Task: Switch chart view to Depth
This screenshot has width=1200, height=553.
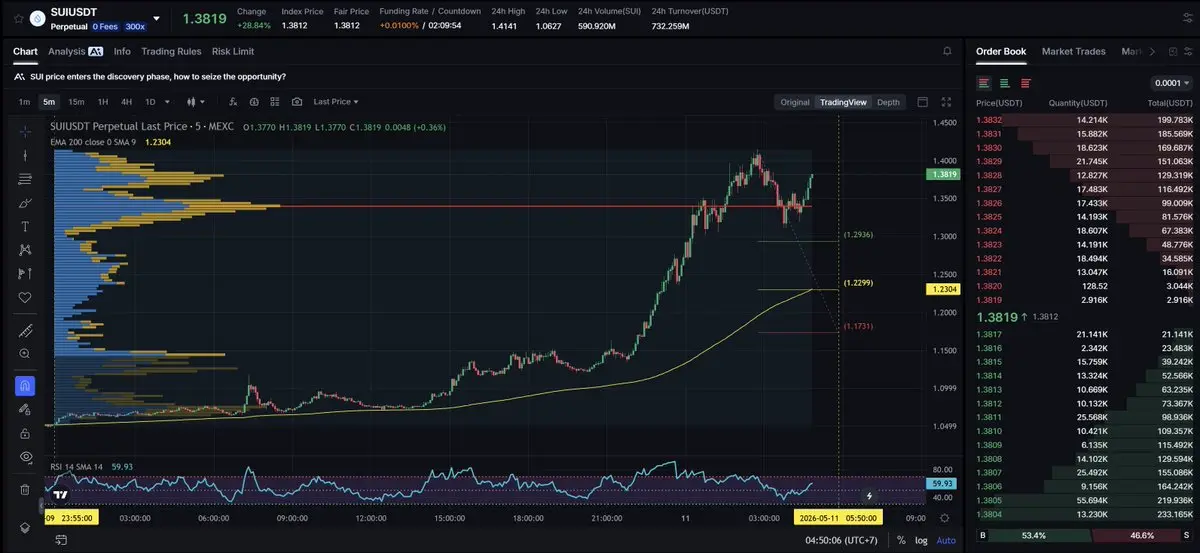Action: tap(888, 102)
